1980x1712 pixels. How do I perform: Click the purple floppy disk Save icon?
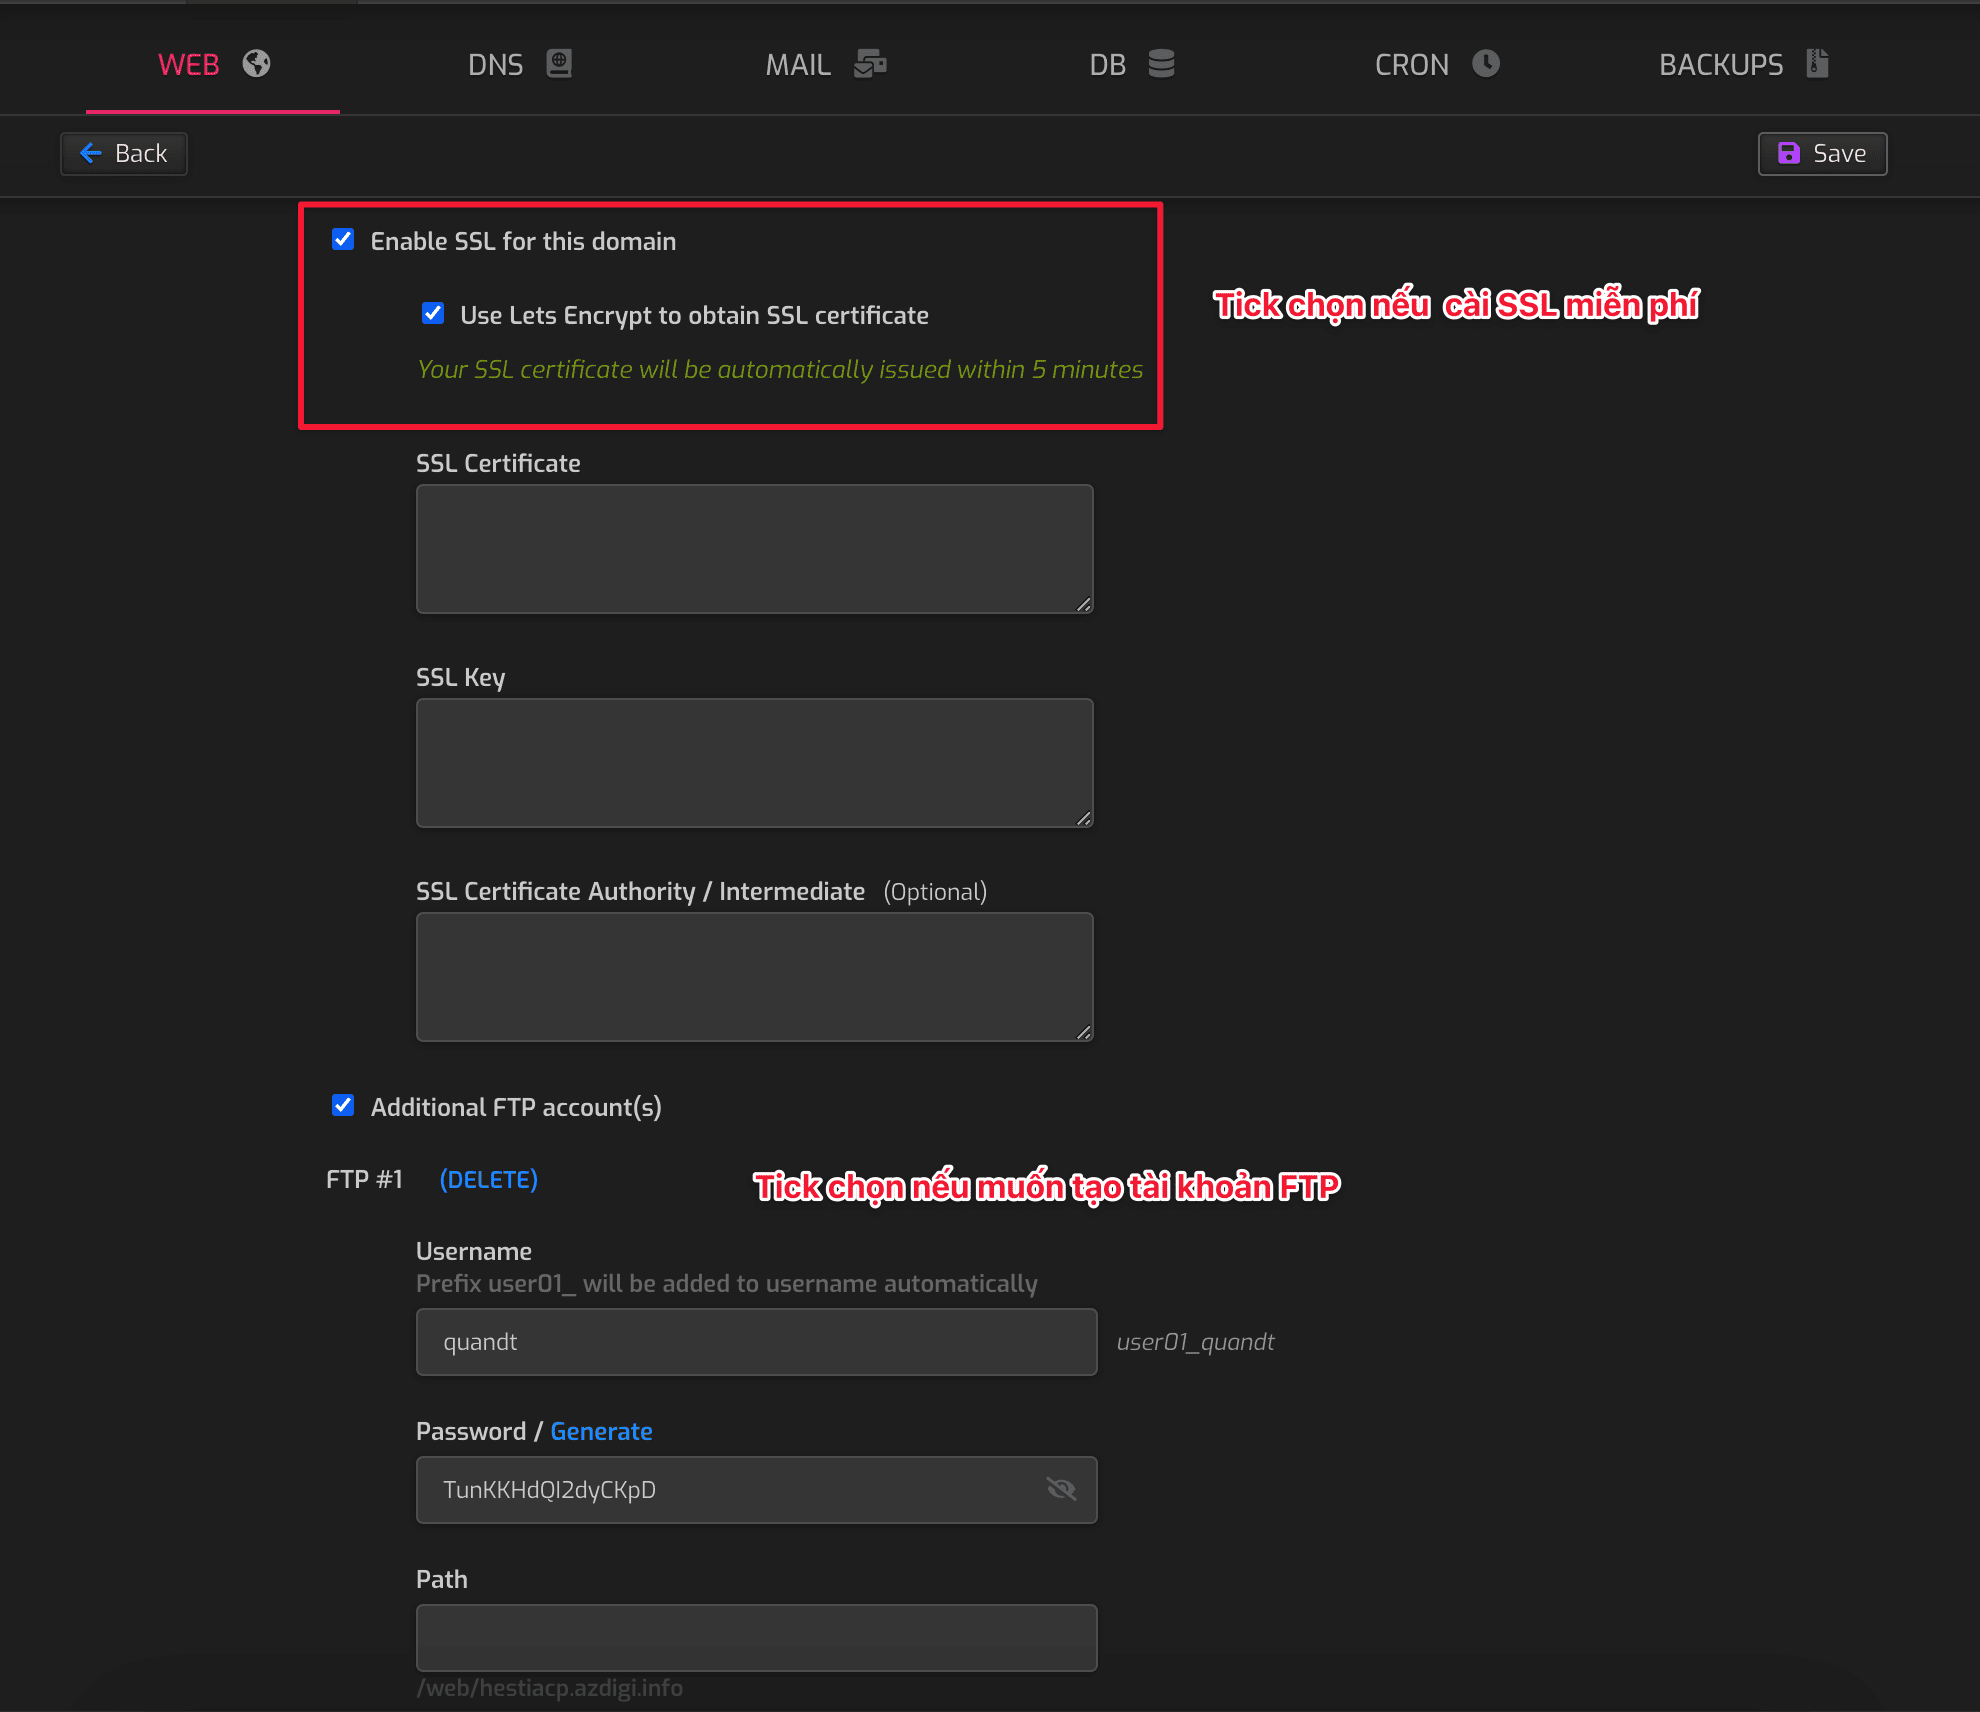(1789, 153)
